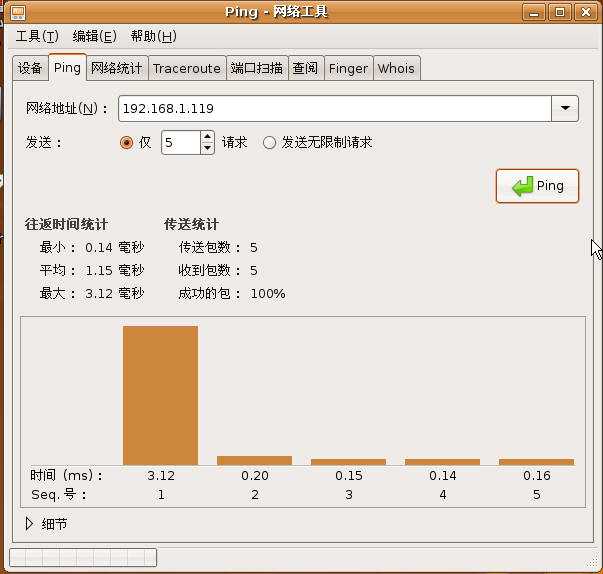Click the bar for Seq 2
Viewport: 603px width, 574px height.
[x=255, y=461]
